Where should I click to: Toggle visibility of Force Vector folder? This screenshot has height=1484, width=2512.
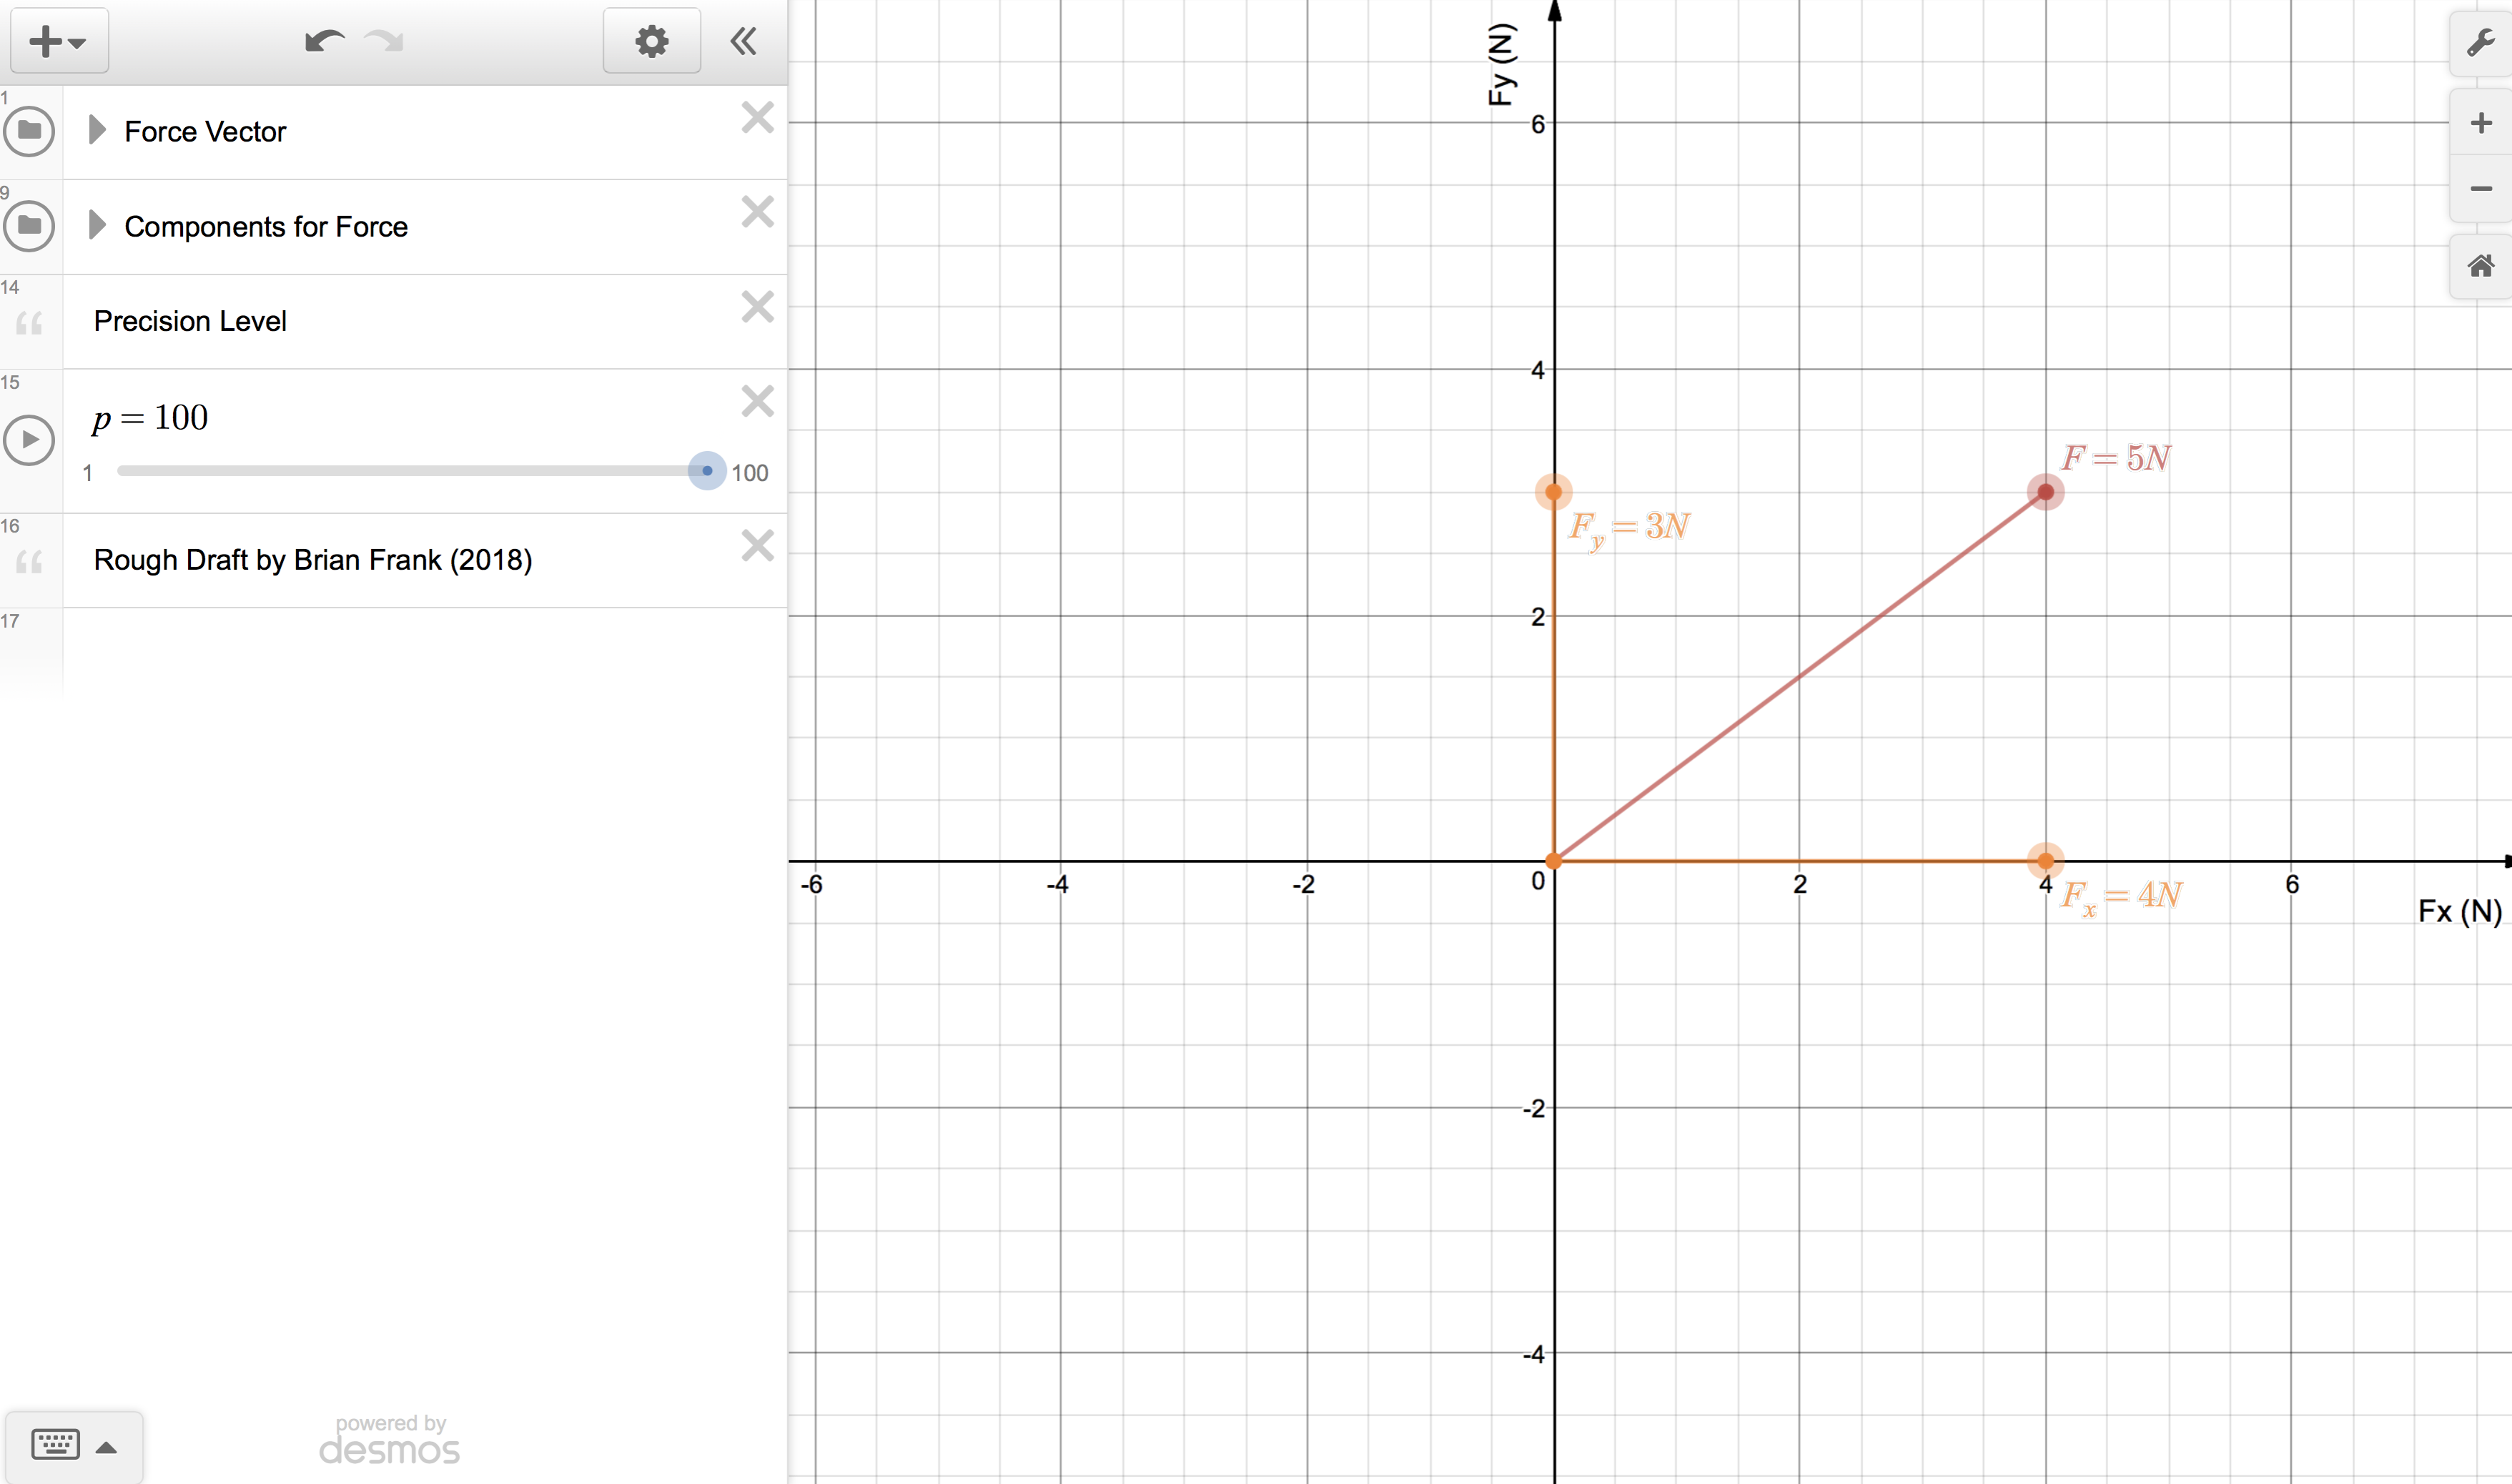point(30,131)
